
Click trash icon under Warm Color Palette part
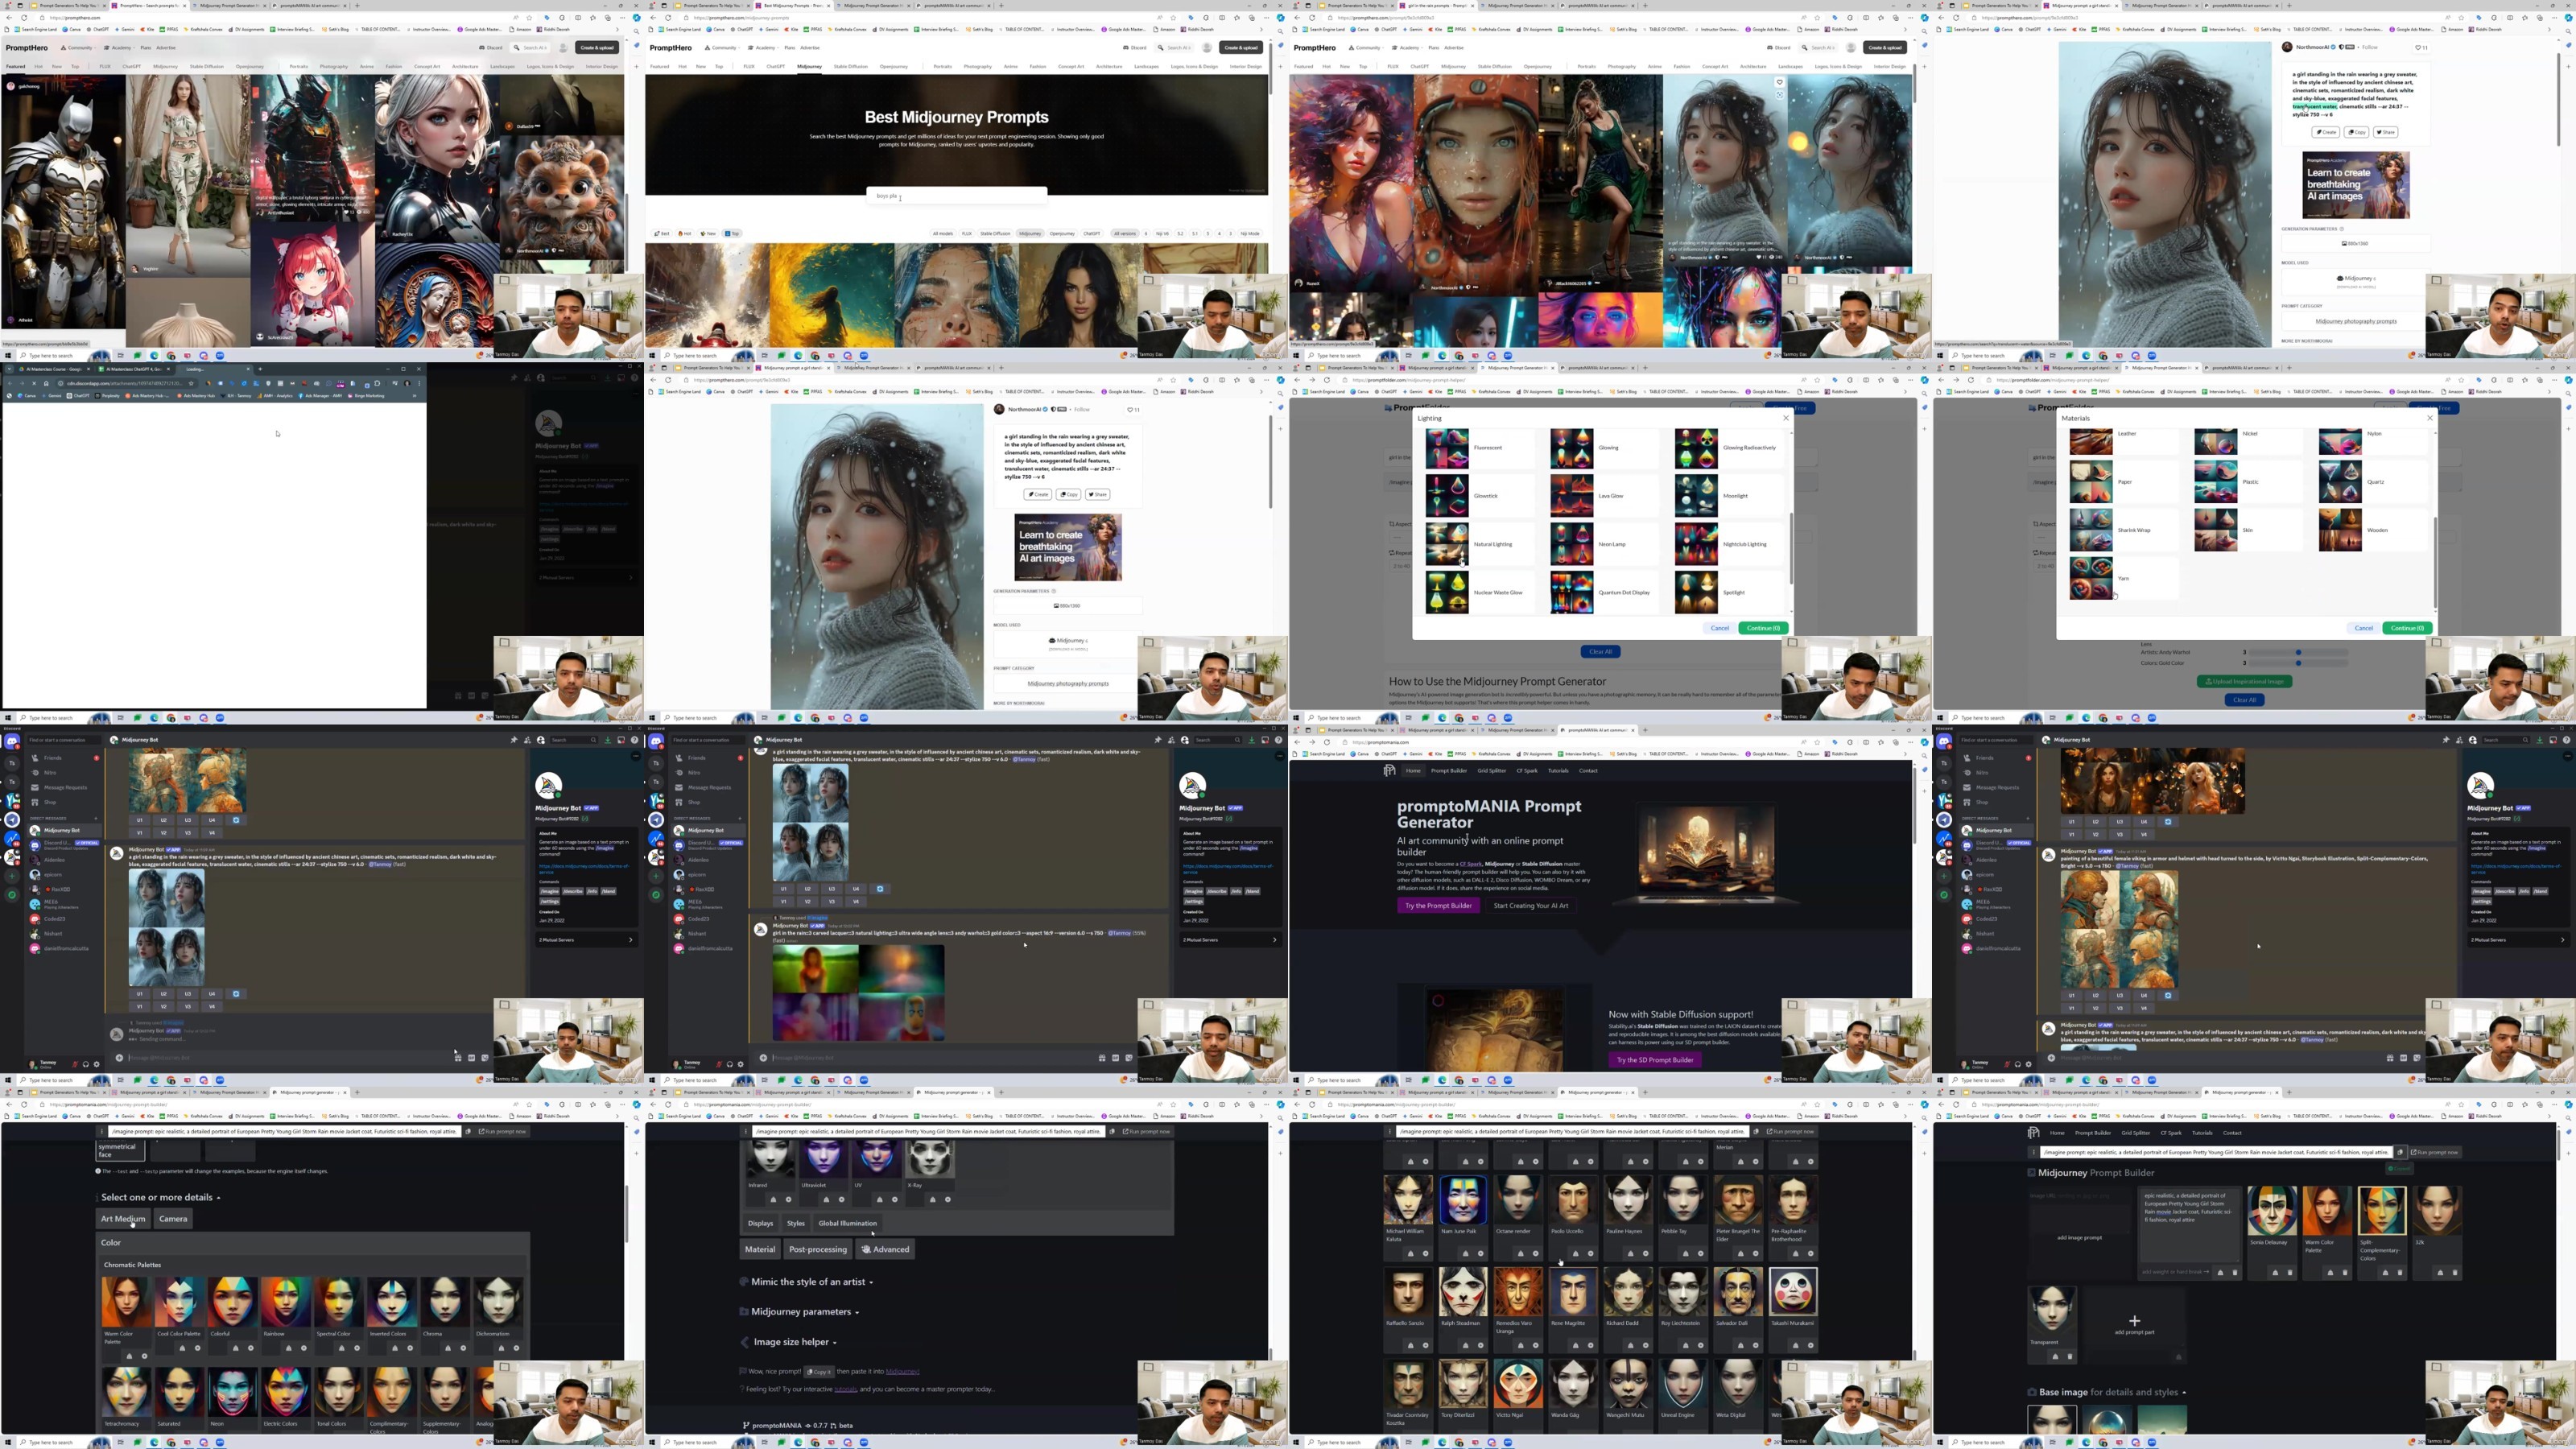(2344, 1272)
